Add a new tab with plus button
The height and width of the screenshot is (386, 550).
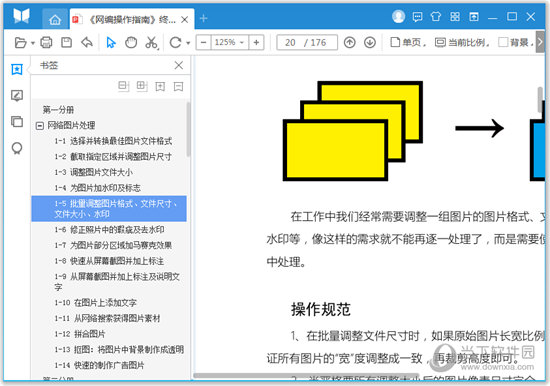203,18
